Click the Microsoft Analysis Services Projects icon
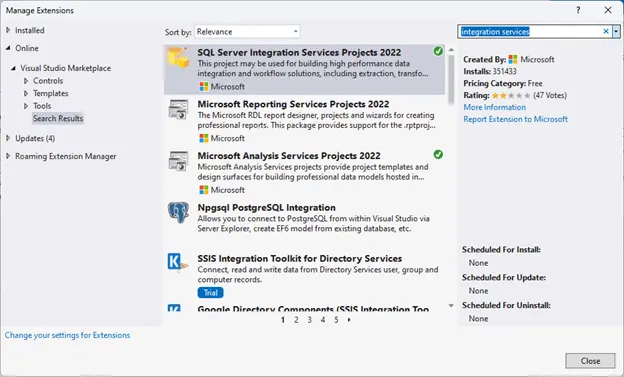624x377 pixels. point(178,161)
